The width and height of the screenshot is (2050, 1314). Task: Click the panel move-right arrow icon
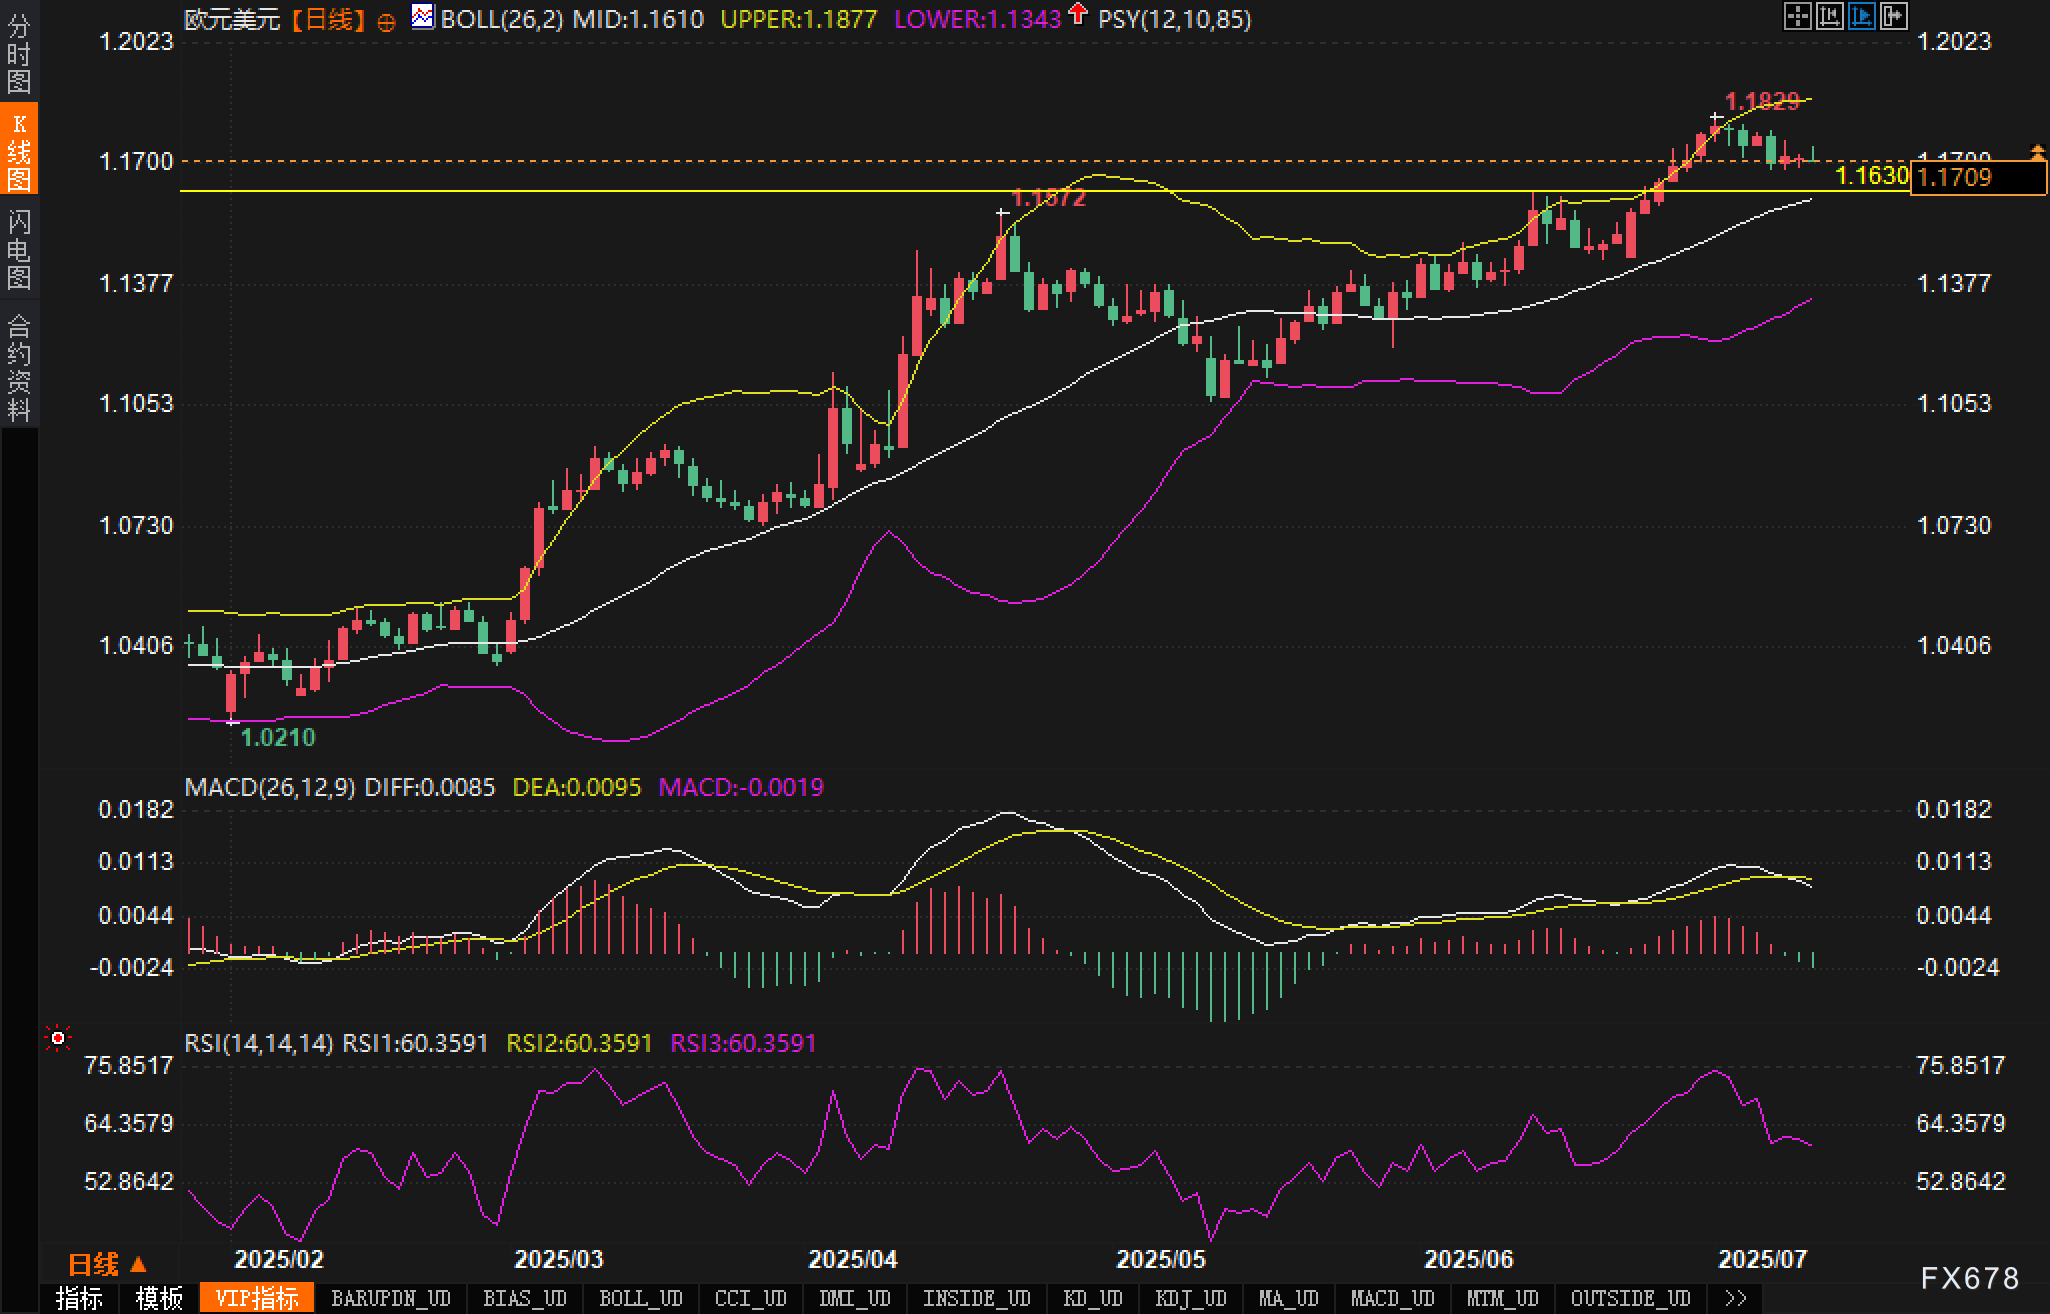pyautogui.click(x=1893, y=16)
